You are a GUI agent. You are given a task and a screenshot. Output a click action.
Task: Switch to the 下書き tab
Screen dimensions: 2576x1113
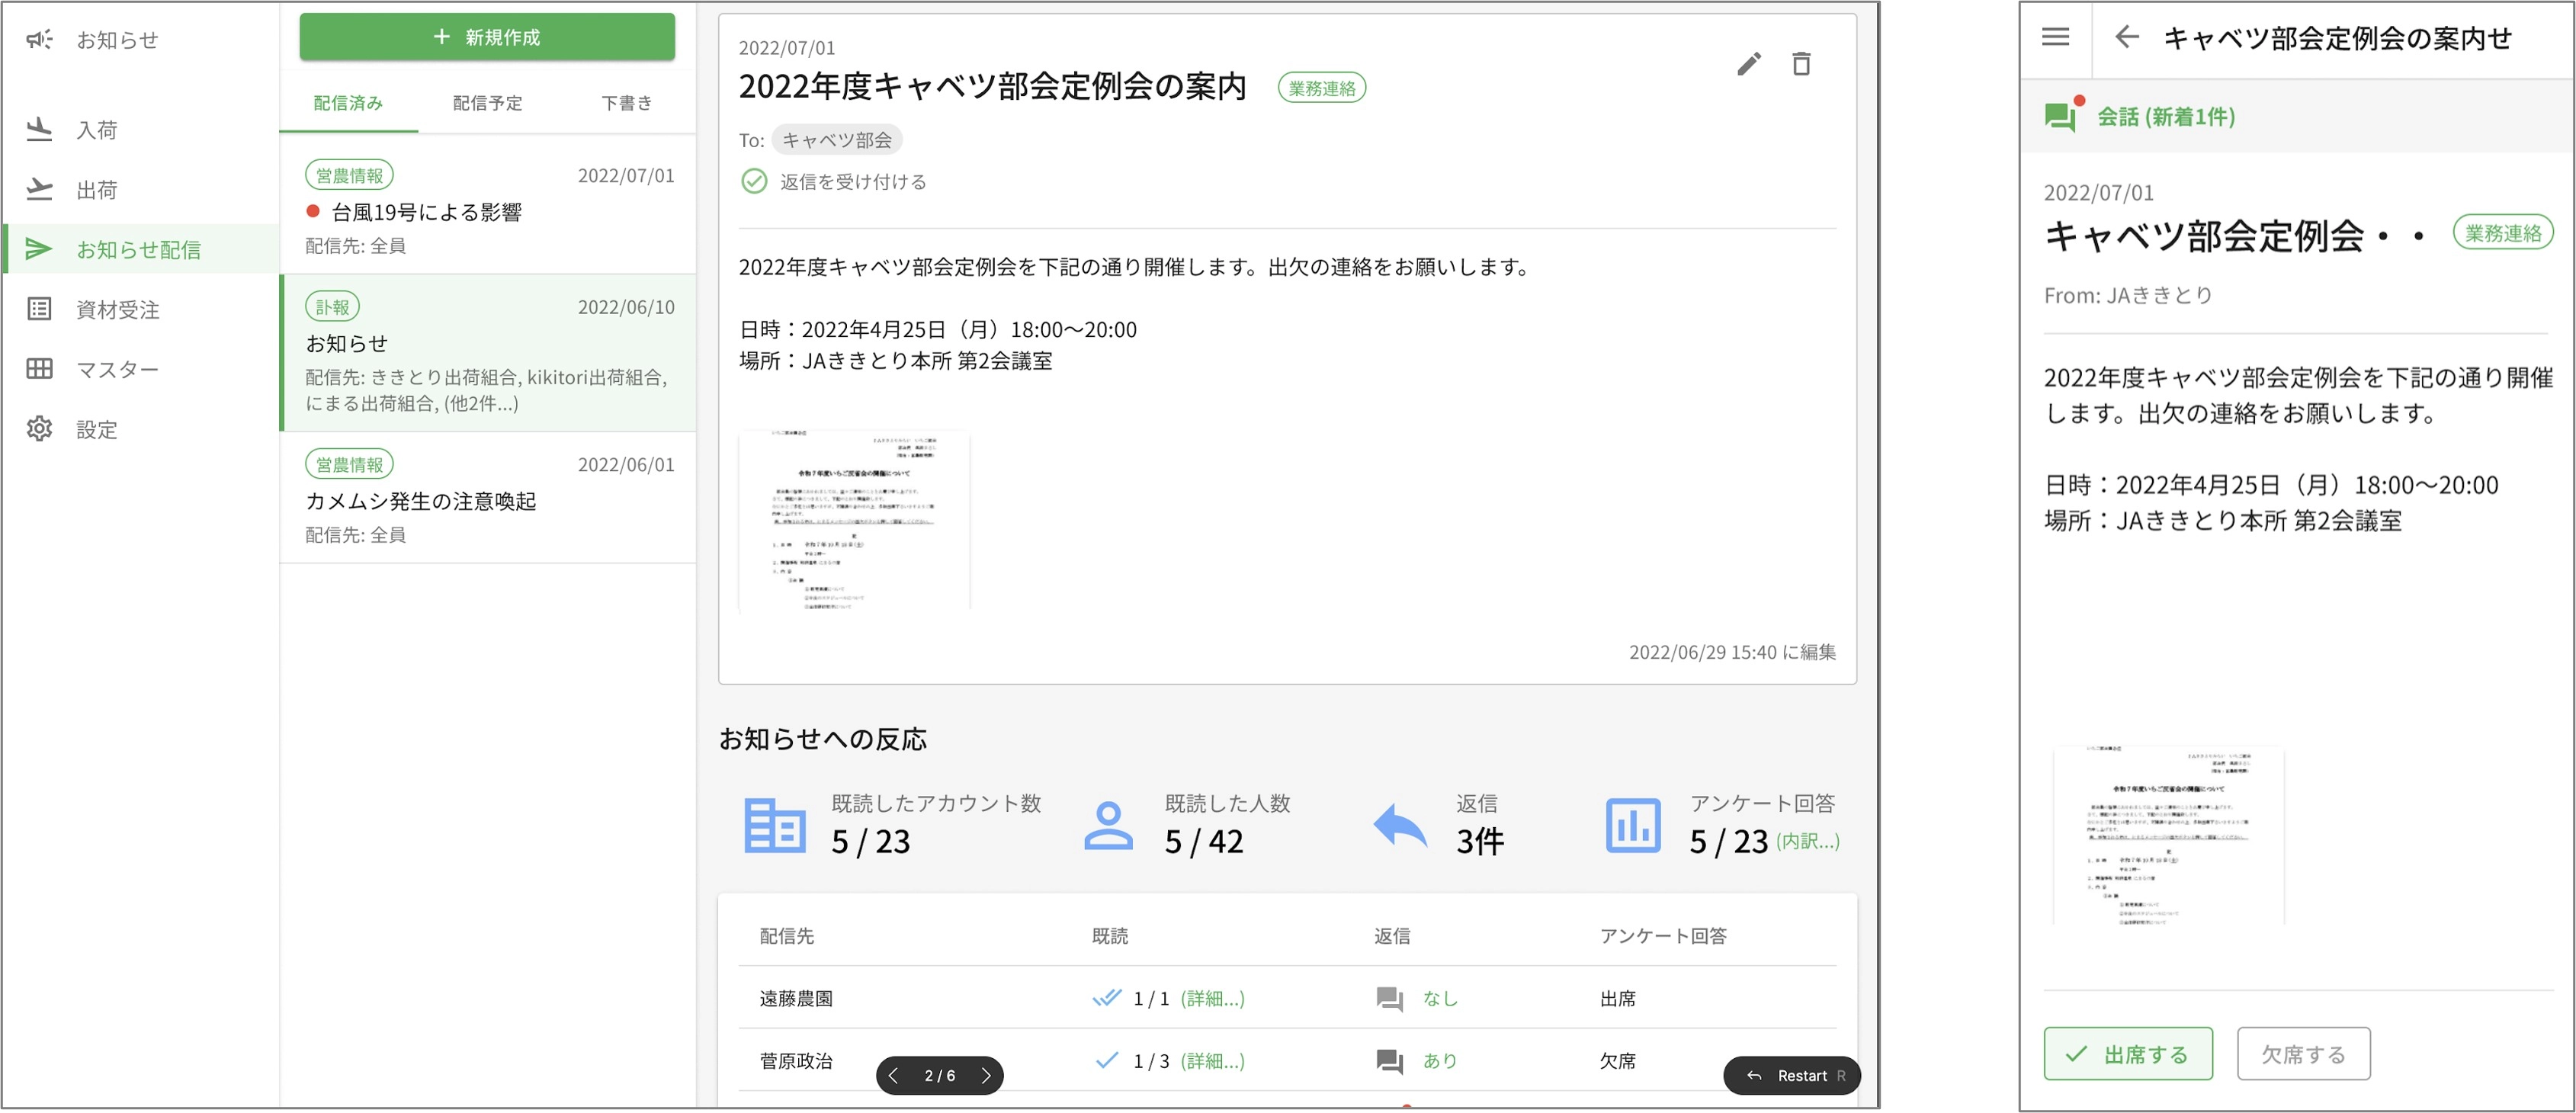(x=626, y=103)
